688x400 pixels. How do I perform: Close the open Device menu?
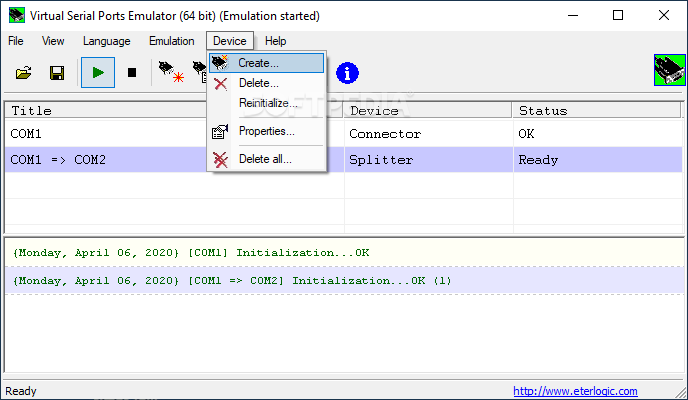point(230,41)
